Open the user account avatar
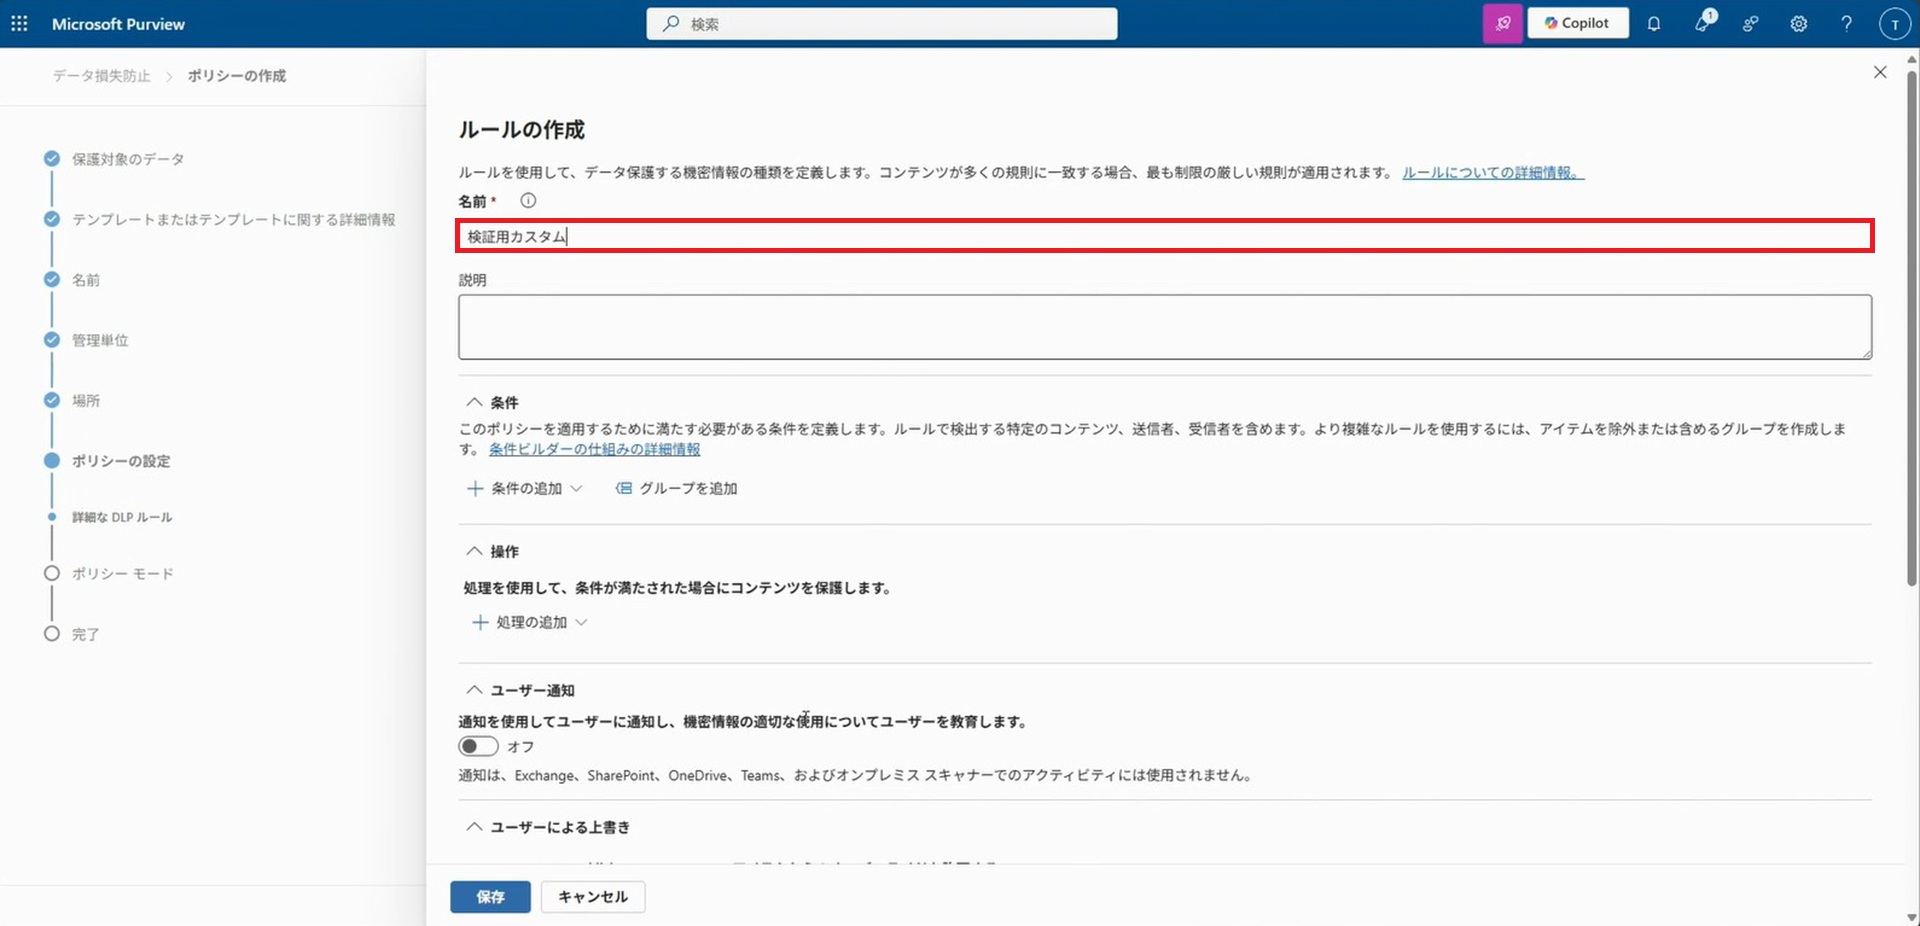Screen dimensions: 1920x926 [x=1894, y=23]
